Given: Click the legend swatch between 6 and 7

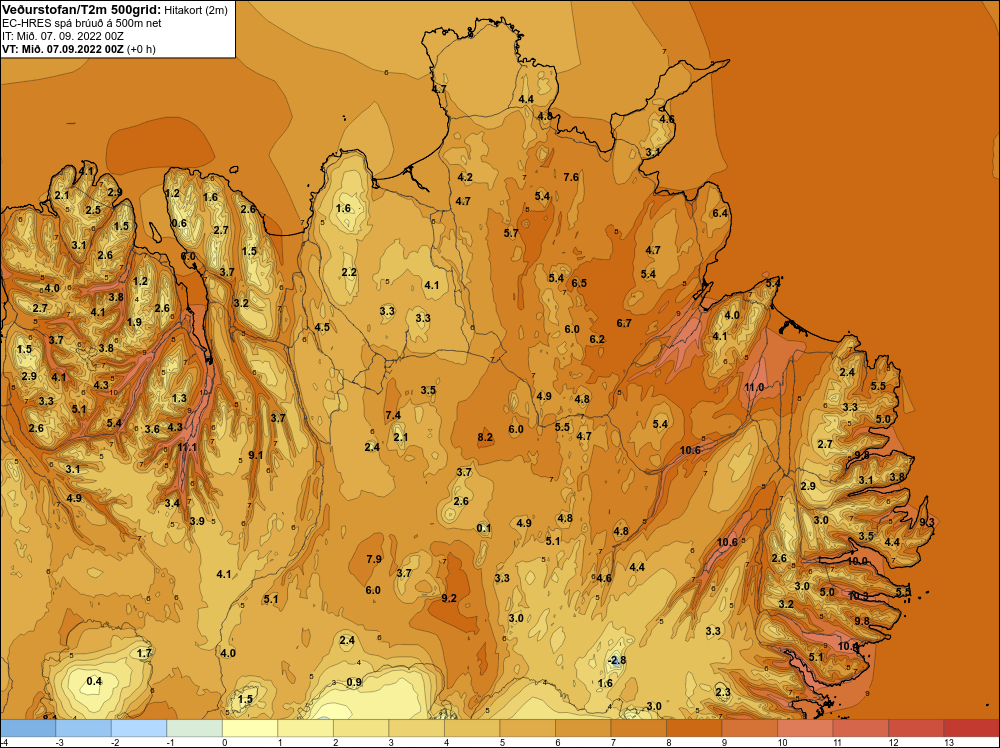Looking at the screenshot, I should point(583,728).
